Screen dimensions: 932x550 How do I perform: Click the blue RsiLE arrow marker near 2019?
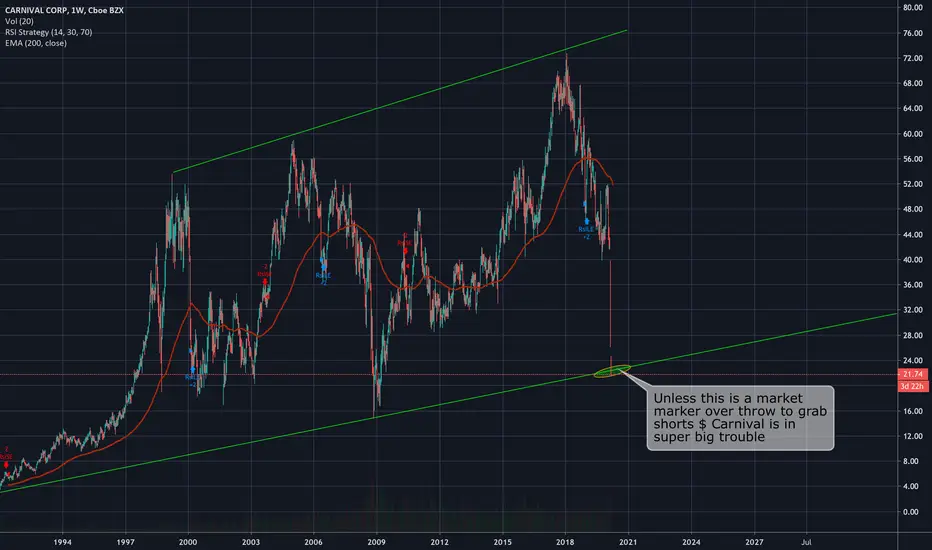point(587,221)
